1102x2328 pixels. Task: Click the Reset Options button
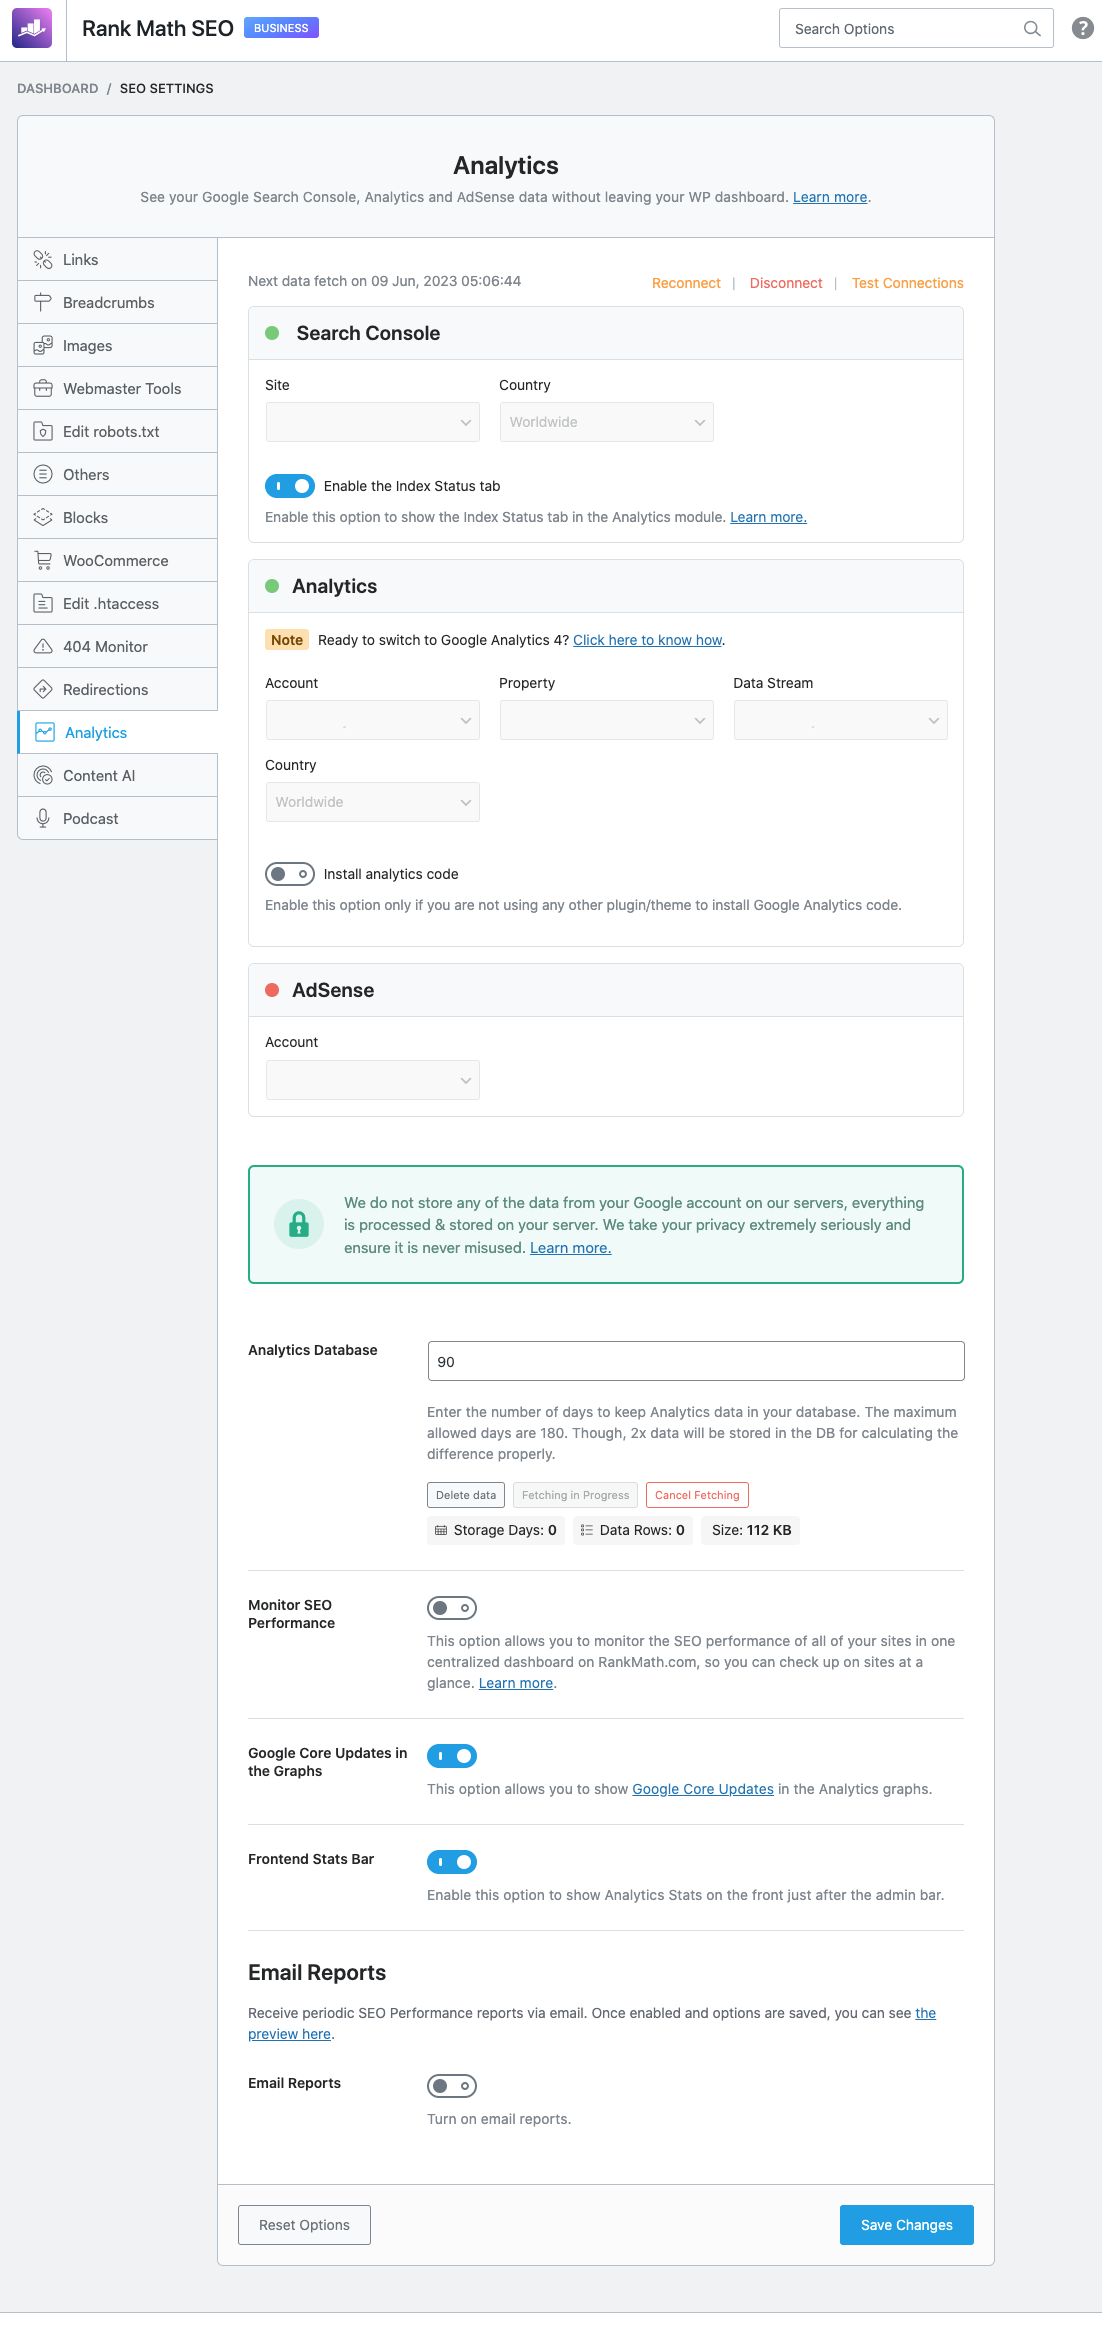pyautogui.click(x=304, y=2225)
